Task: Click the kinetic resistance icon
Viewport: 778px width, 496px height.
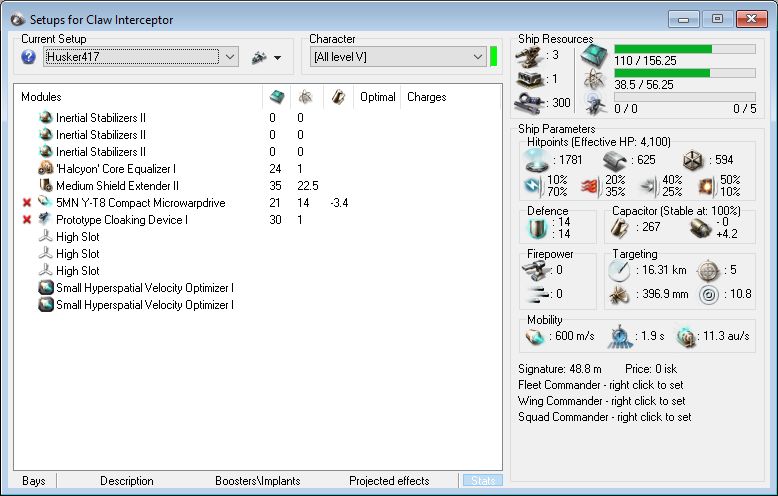Action: point(649,186)
